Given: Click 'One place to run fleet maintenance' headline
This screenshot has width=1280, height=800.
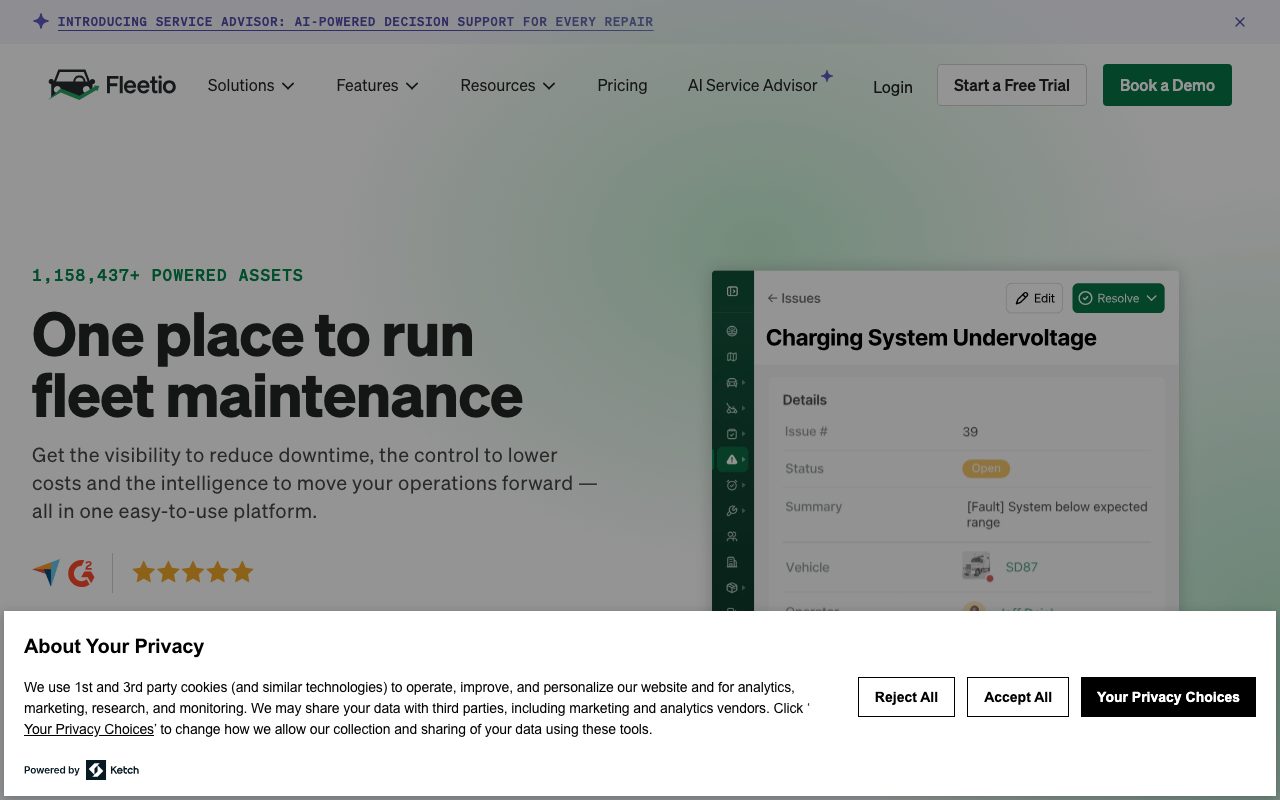Looking at the screenshot, I should [x=277, y=365].
